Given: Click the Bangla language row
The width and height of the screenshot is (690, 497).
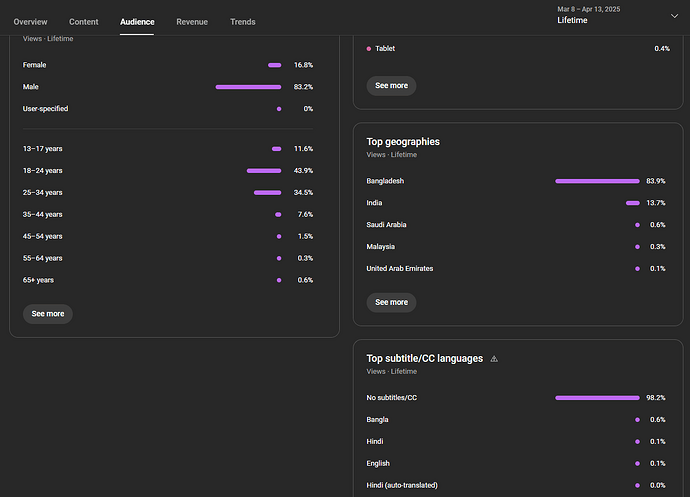Looking at the screenshot, I should tap(516, 420).
